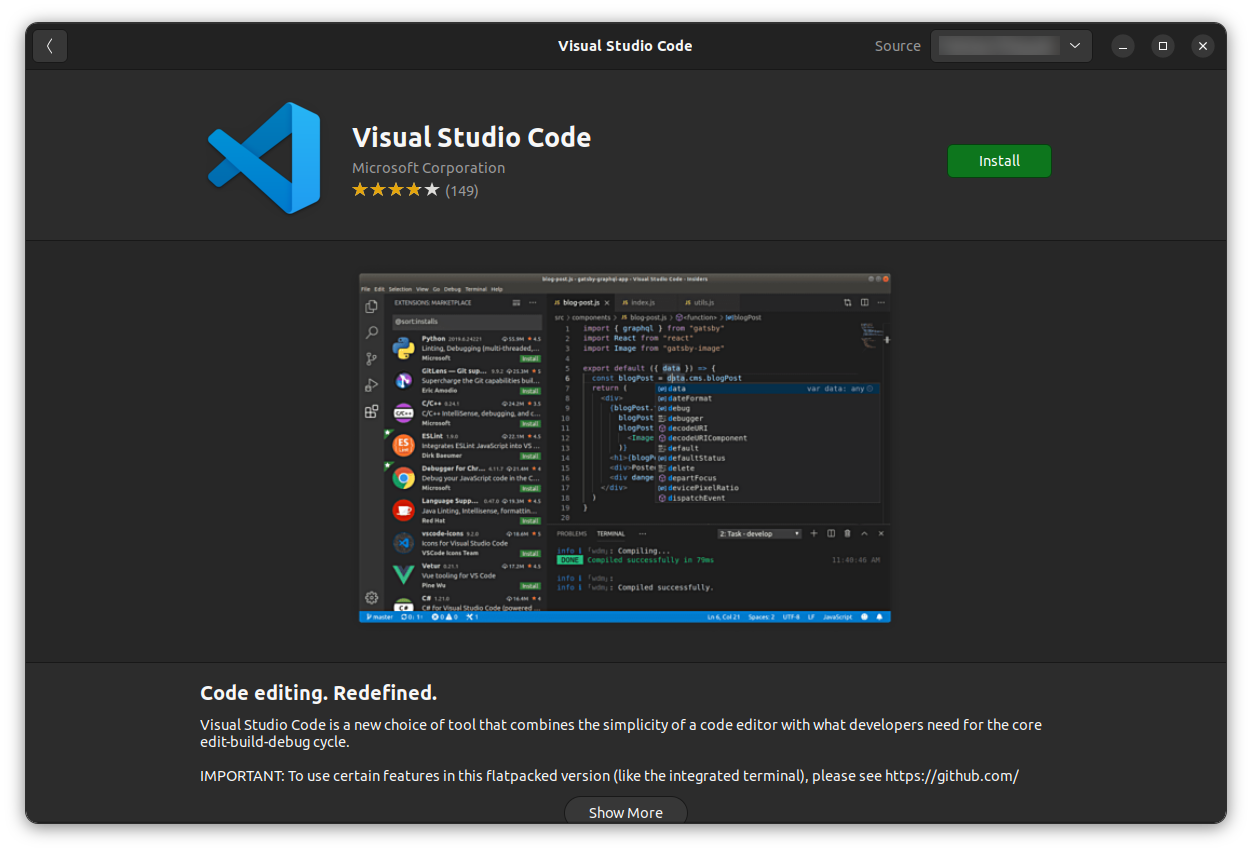Select the Run and Debug icon
This screenshot has height=852, width=1252.
[x=371, y=384]
